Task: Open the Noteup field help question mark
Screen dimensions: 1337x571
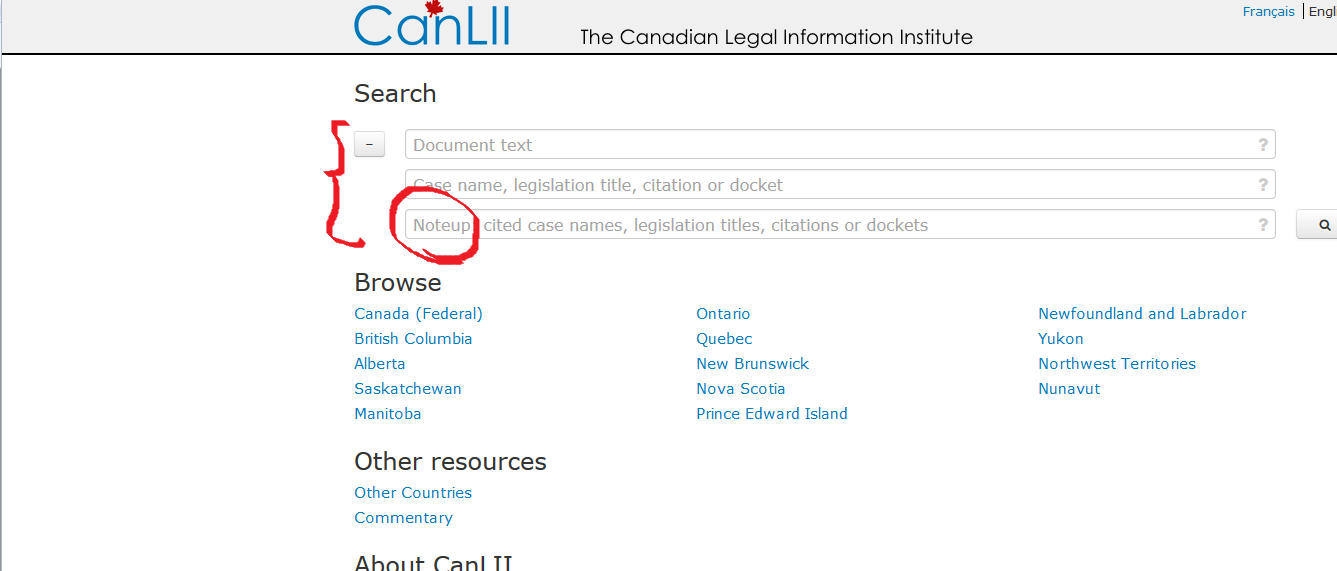Action: coord(1263,225)
